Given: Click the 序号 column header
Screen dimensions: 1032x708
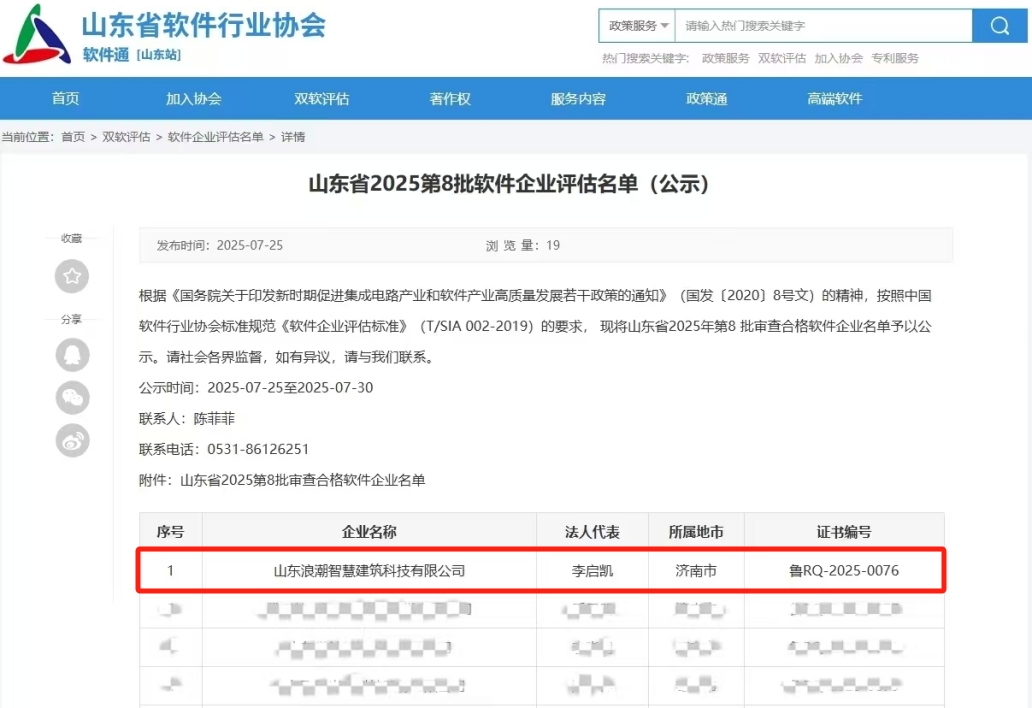Looking at the screenshot, I should (x=170, y=532).
